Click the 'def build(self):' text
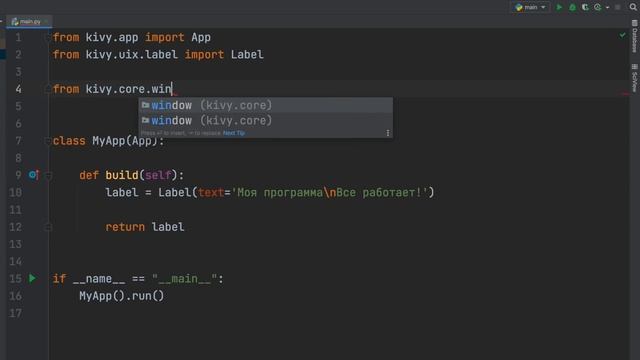 pos(131,176)
